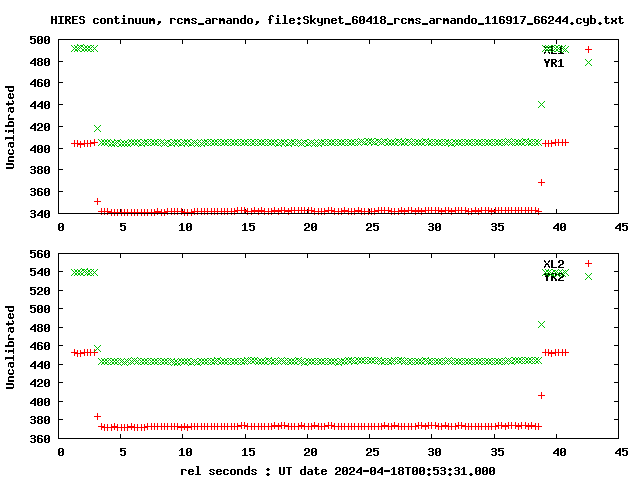640x480 pixels.
Task: Click the 500 tick label in XL1/YR1 plot
Action: tap(40, 40)
